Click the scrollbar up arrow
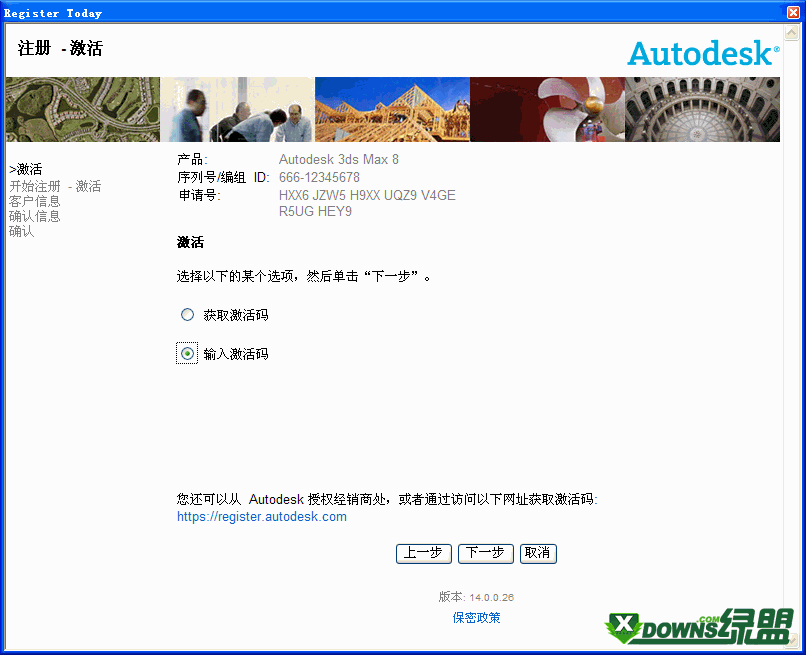 click(x=791, y=33)
